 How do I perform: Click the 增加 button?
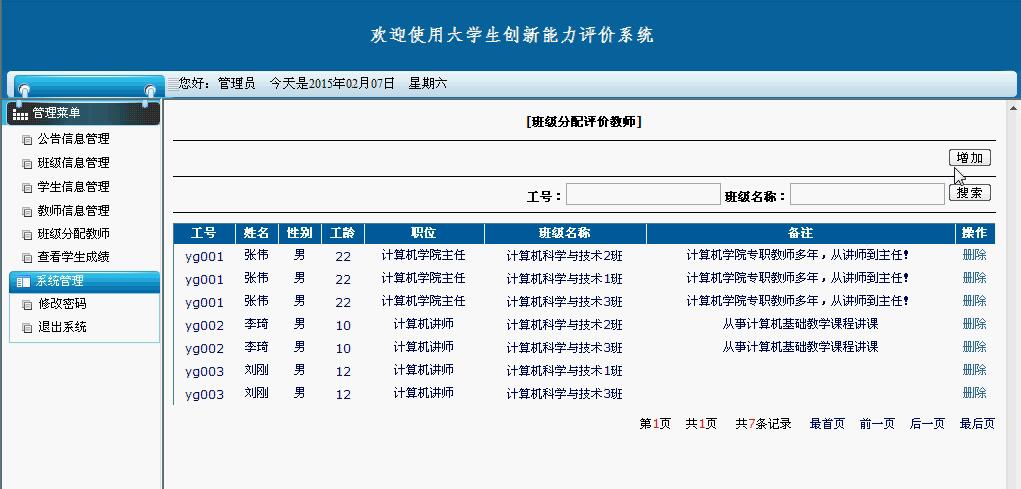point(970,158)
